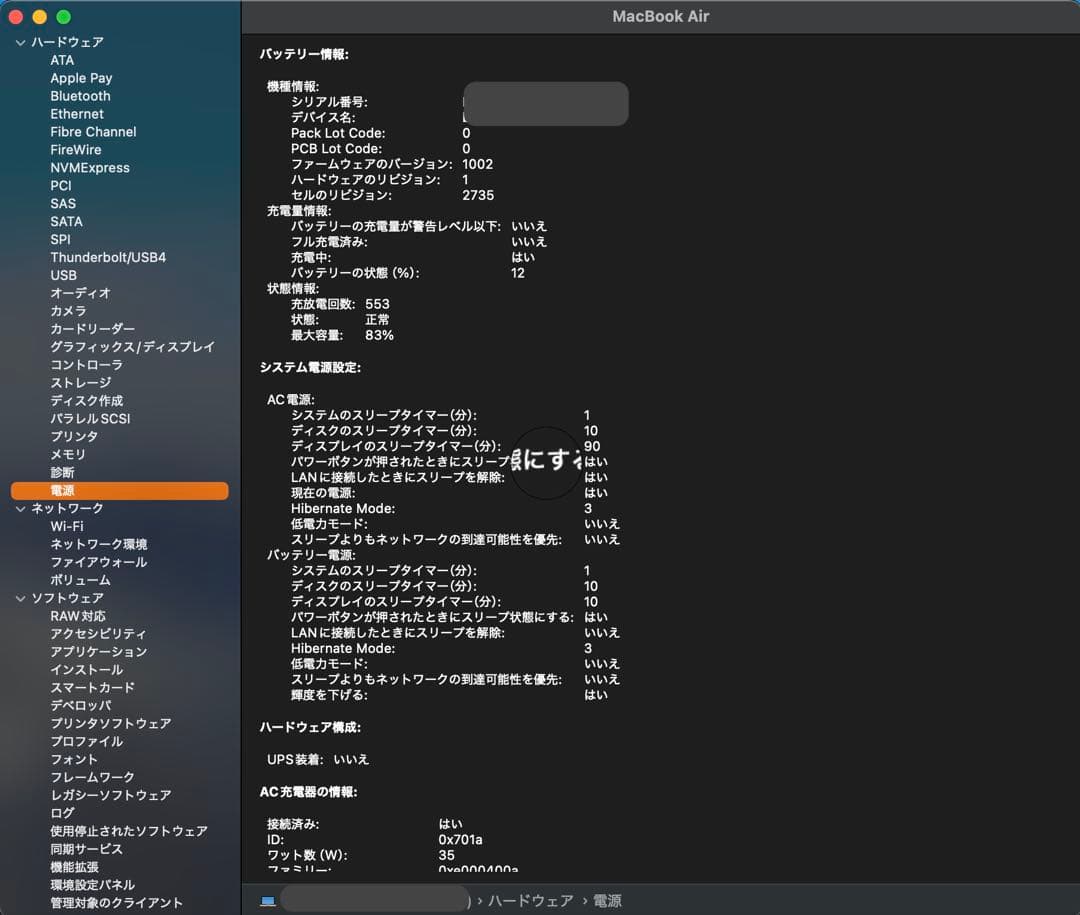Viewport: 1080px width, 915px height.
Task: Open スマートカード information
Action: pyautogui.click(x=92, y=688)
